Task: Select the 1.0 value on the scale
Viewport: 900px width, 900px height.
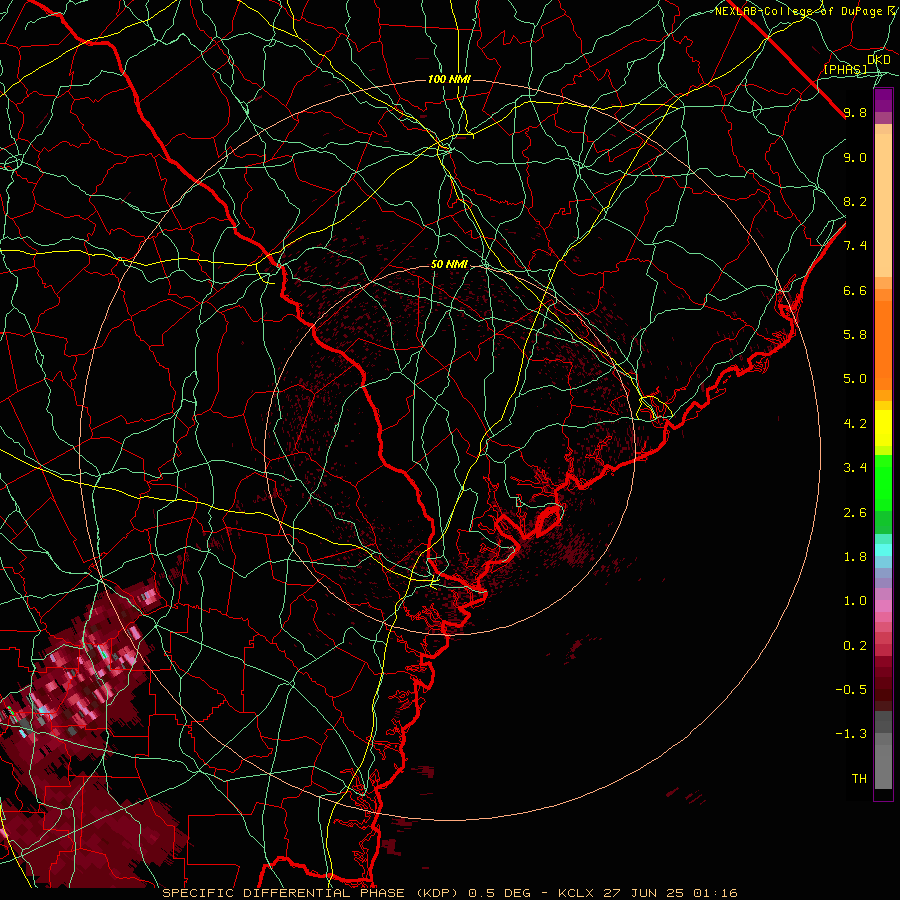Action: pyautogui.click(x=855, y=601)
